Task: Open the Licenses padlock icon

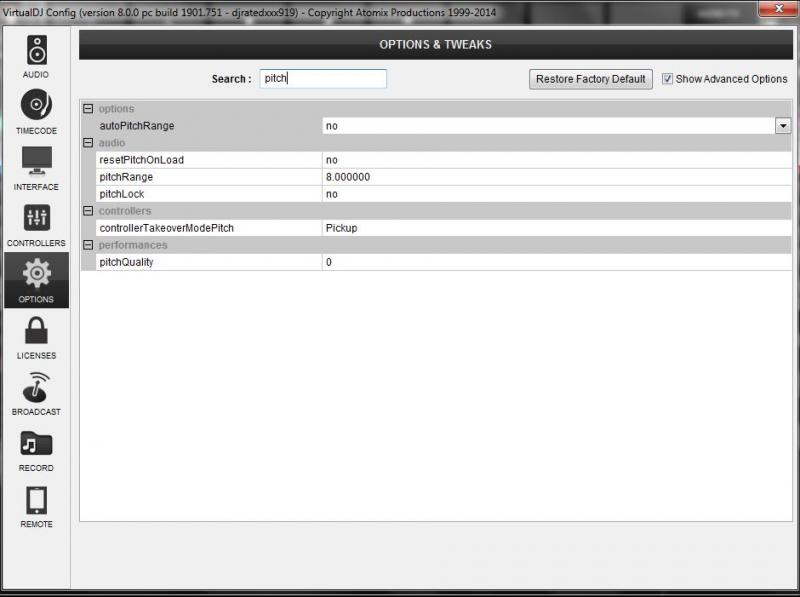Action: 36,331
